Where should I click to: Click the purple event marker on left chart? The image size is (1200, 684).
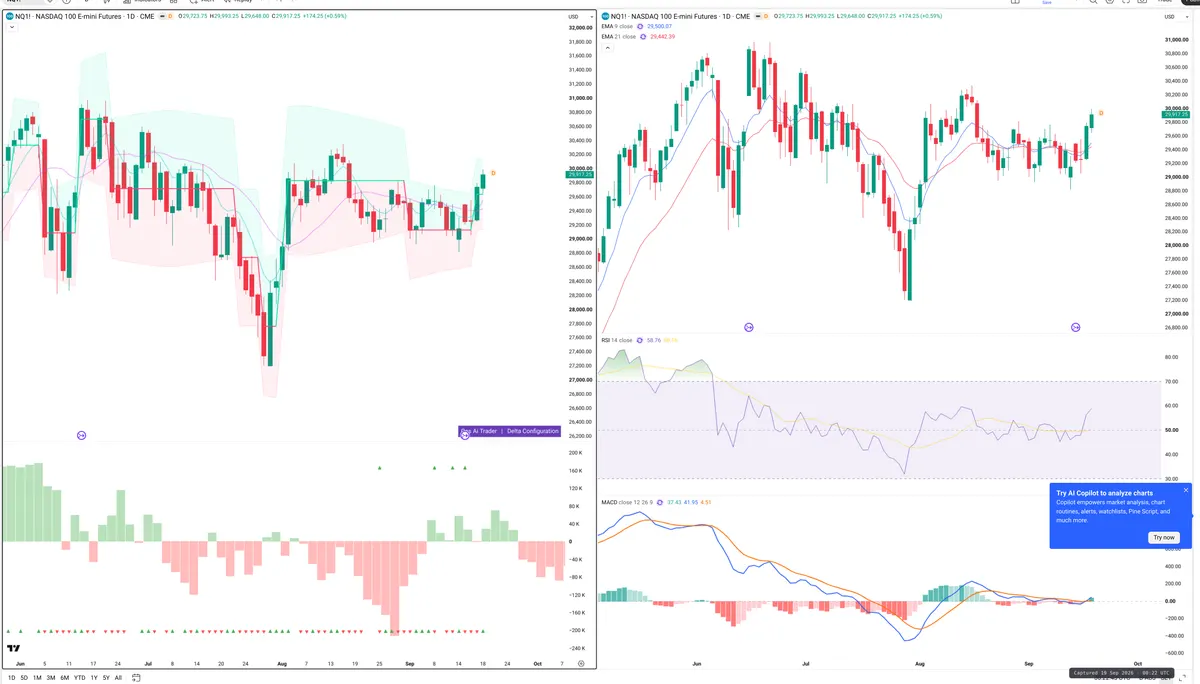point(82,435)
